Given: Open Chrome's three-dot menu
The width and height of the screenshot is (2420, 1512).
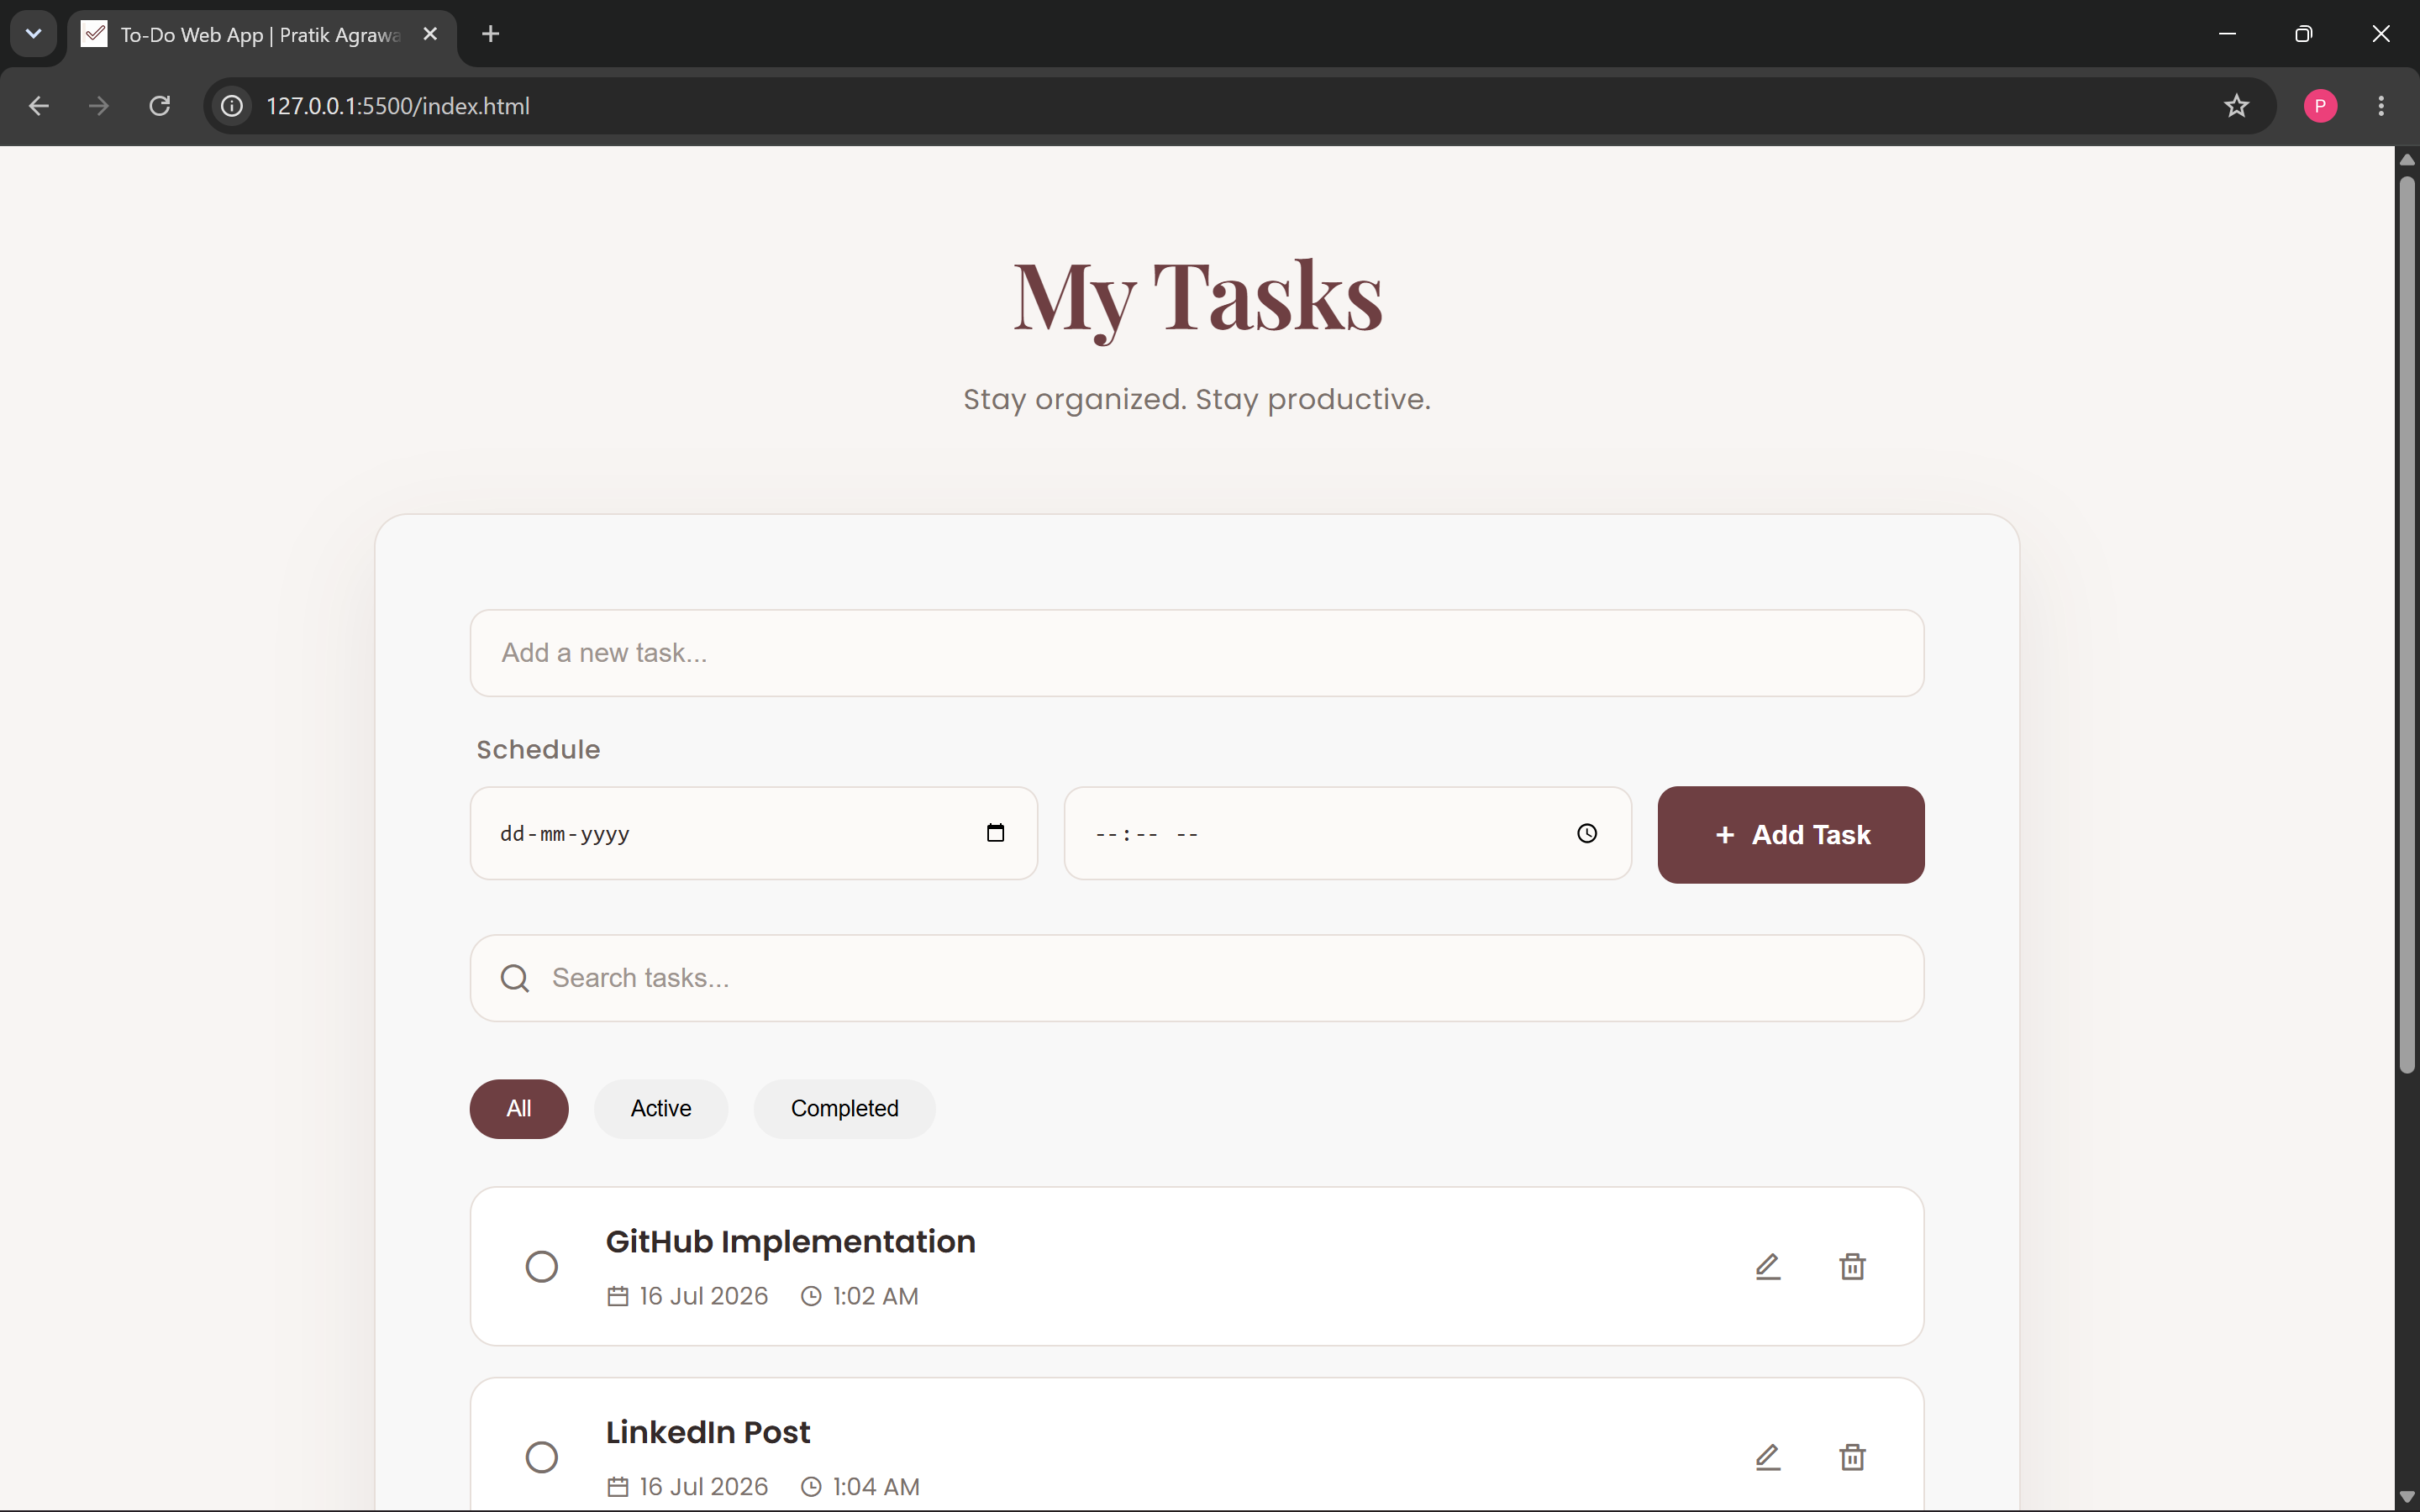Looking at the screenshot, I should (2381, 106).
